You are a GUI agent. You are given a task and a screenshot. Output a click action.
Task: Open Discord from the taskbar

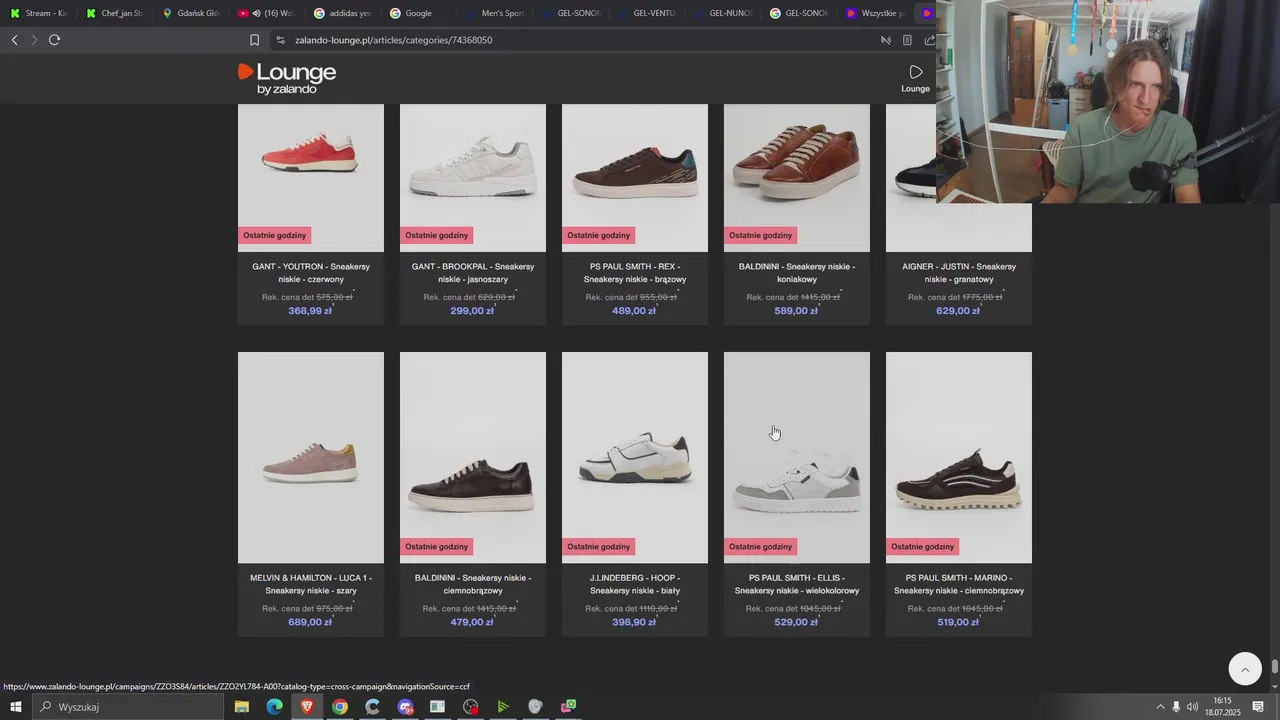(x=405, y=707)
